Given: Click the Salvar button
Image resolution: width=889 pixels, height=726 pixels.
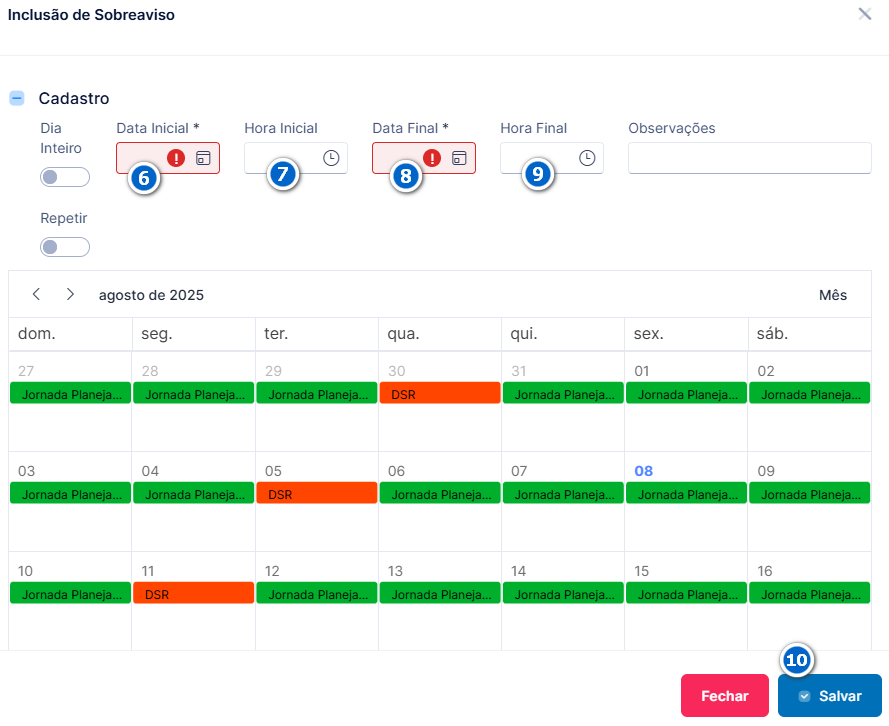Looking at the screenshot, I should (829, 695).
